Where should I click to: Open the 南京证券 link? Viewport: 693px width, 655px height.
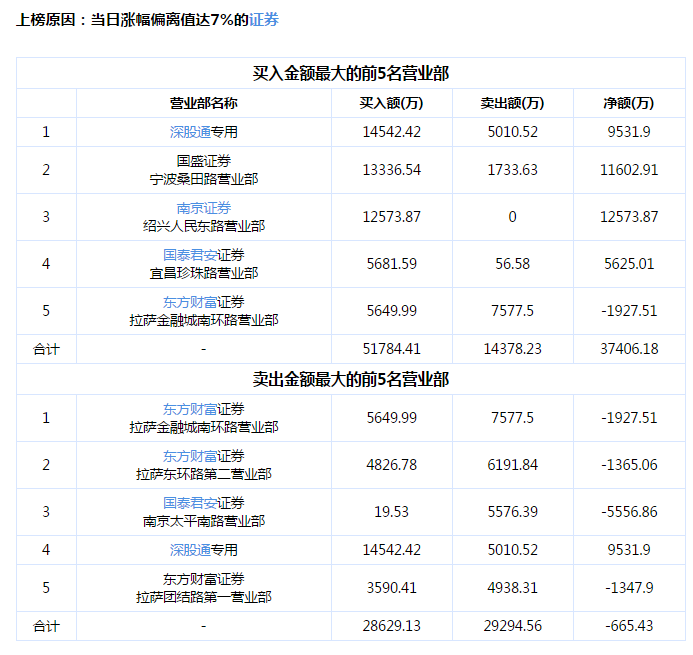point(204,208)
